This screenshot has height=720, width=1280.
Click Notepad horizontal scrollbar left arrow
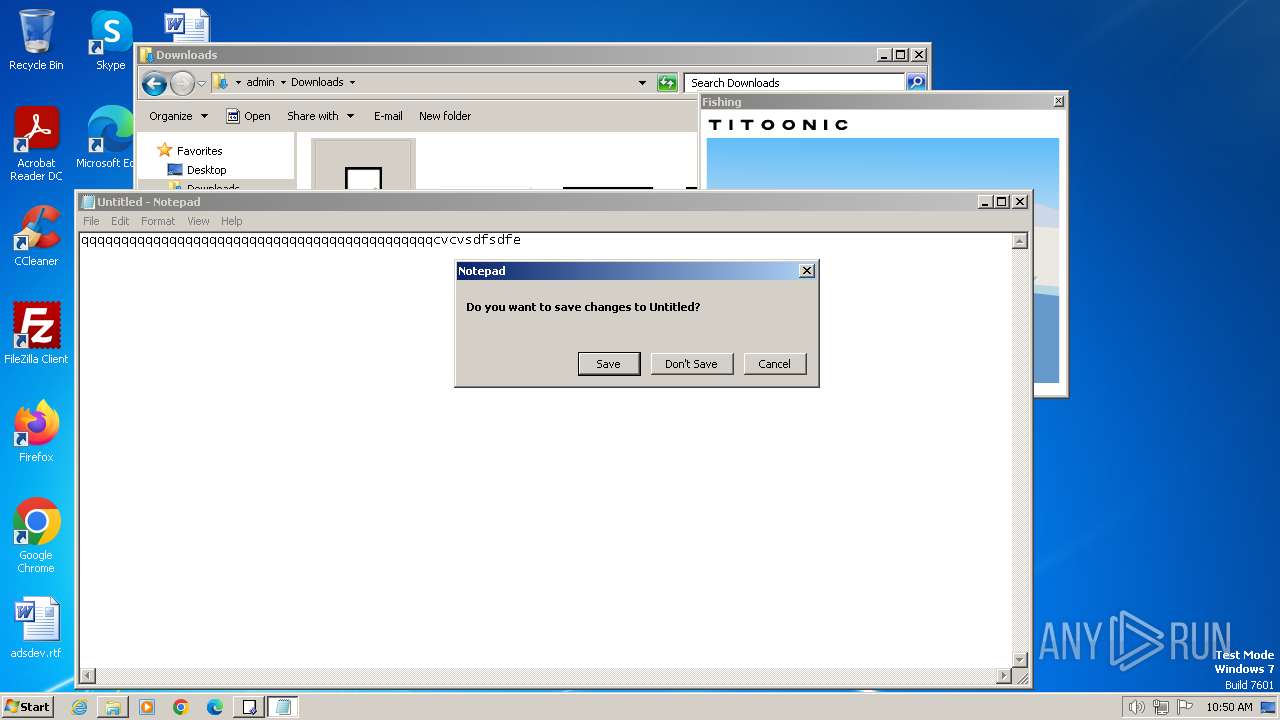tap(87, 677)
